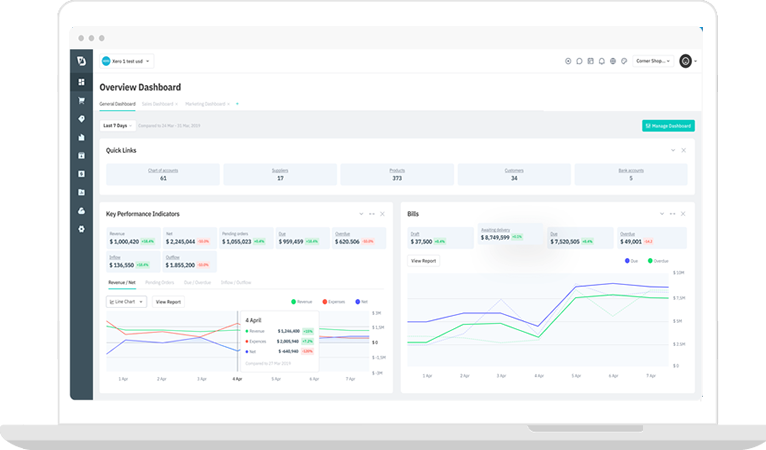Screen dimensions: 766x450
Task: Click the chat bubble icon in header
Action: (x=579, y=61)
